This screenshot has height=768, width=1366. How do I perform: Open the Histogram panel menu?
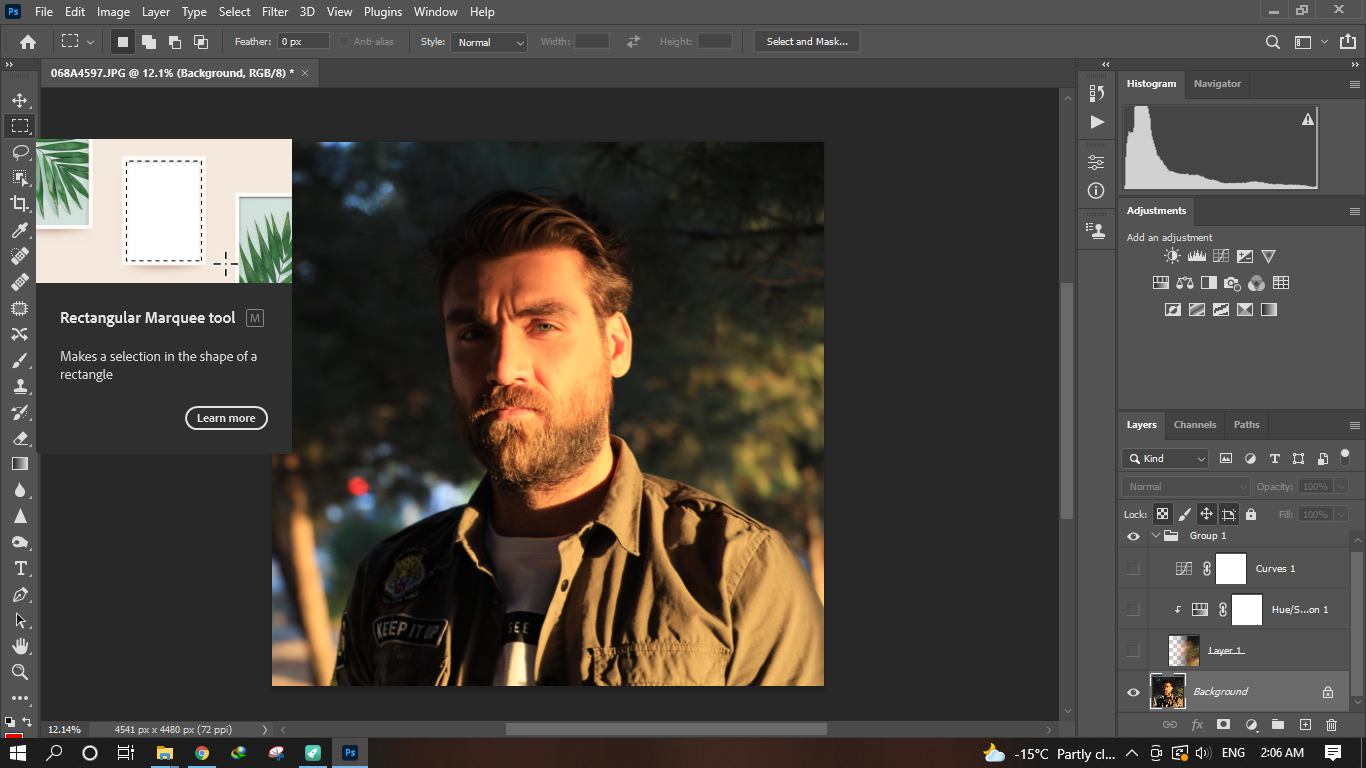point(1355,84)
